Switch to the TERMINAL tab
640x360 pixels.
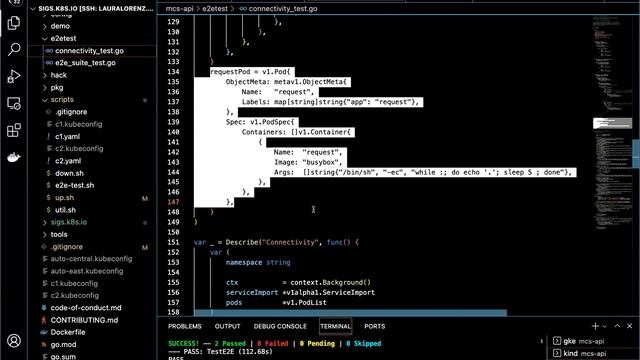click(335, 326)
